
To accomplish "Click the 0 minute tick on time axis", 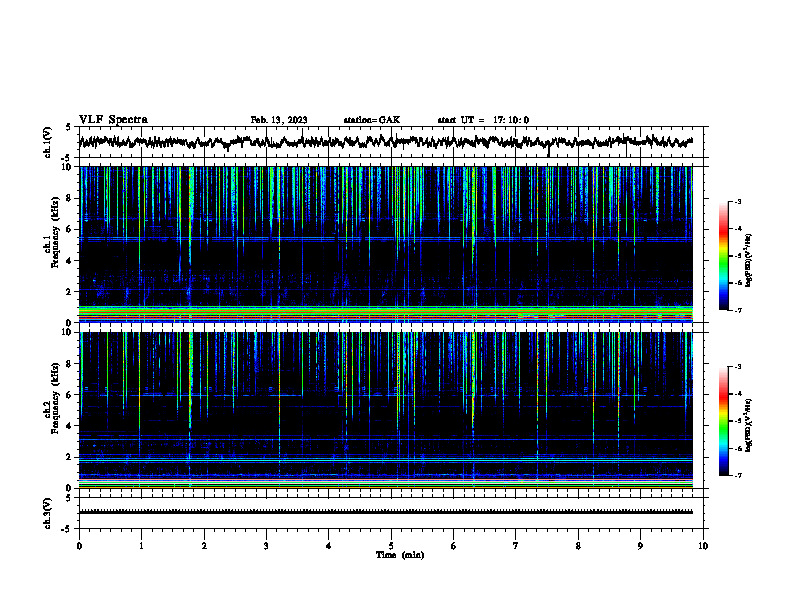I will click(x=79, y=546).
